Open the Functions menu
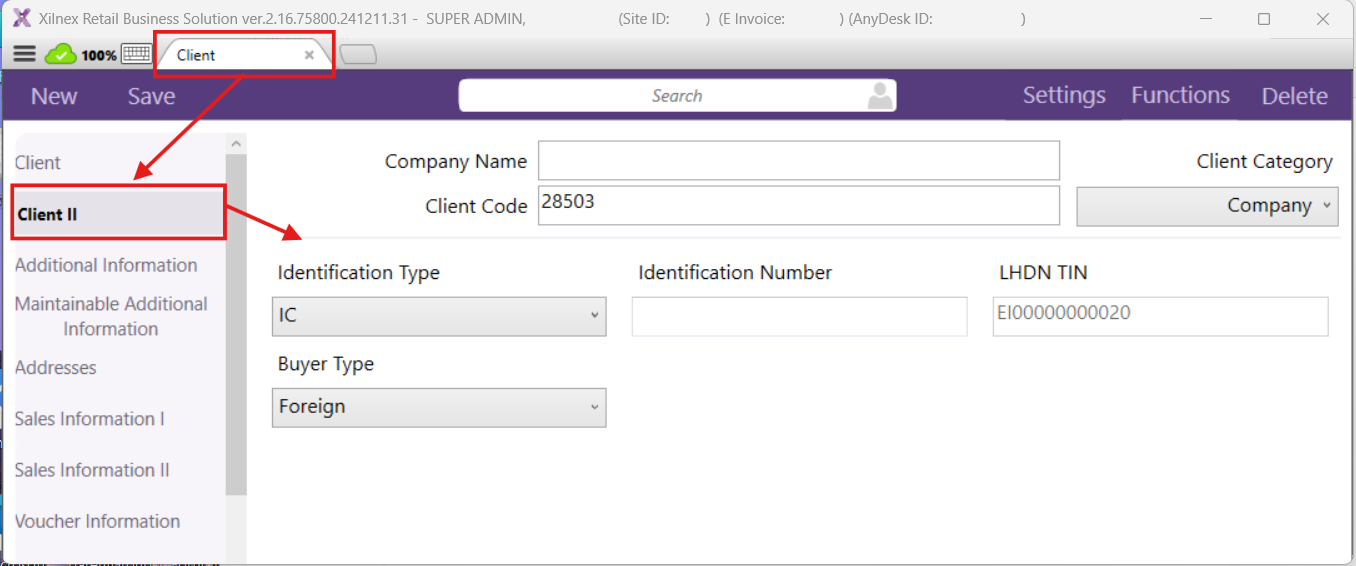1356x566 pixels. 1180,96
